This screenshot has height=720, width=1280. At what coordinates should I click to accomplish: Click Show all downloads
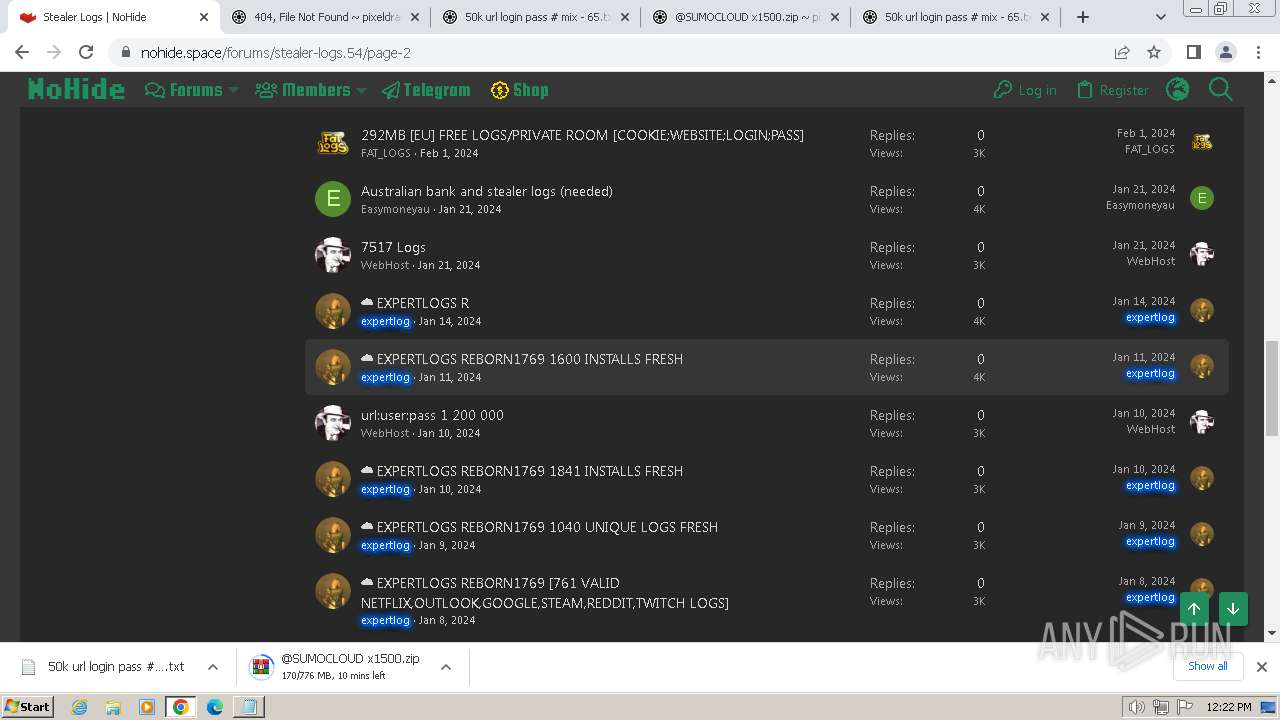(1207, 666)
